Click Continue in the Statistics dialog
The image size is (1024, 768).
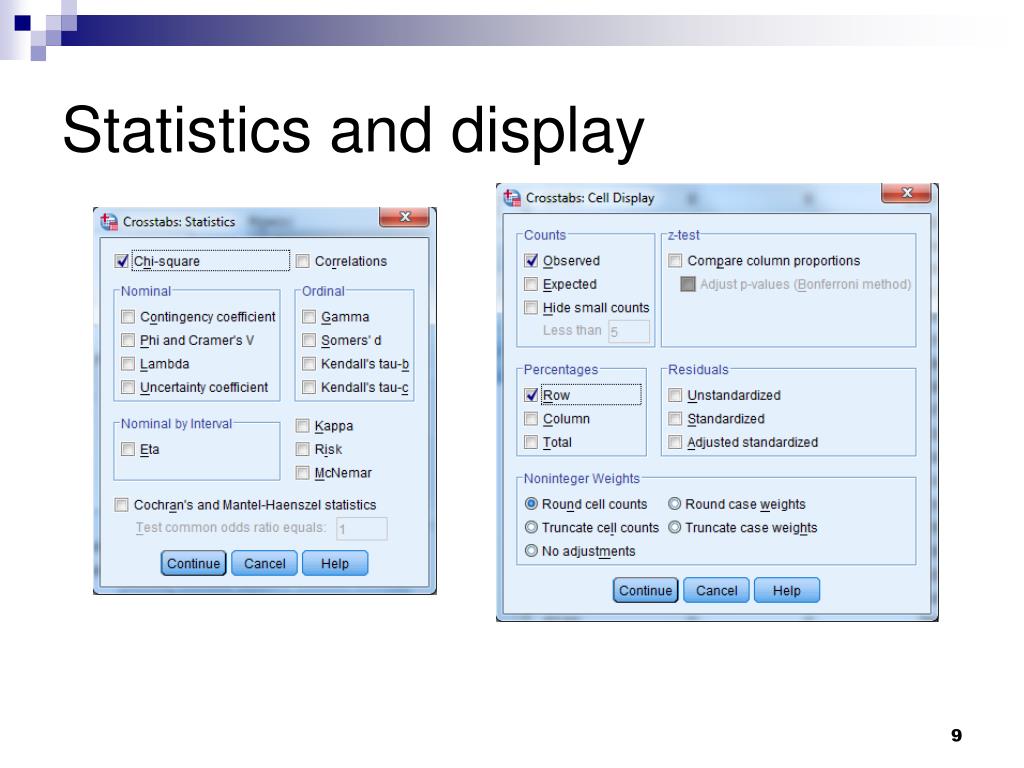coord(193,563)
